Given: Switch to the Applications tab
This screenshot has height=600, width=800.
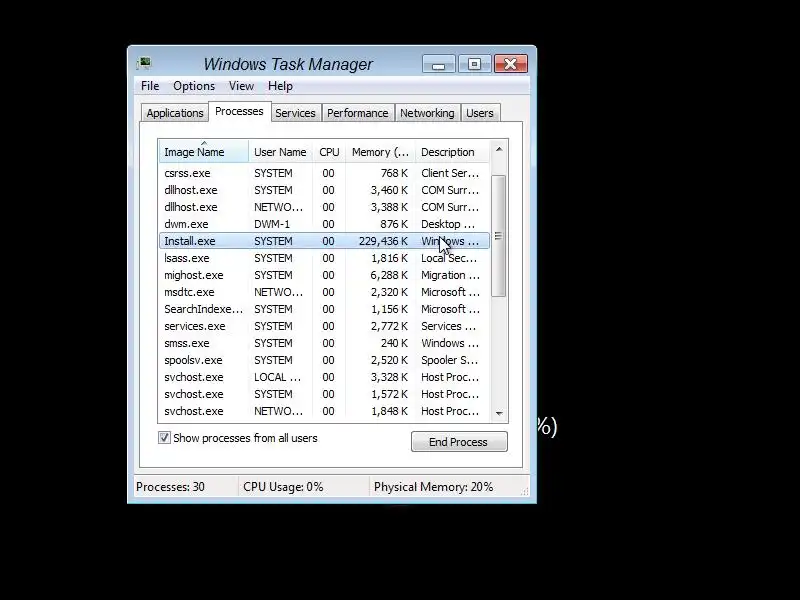Looking at the screenshot, I should pos(174,113).
